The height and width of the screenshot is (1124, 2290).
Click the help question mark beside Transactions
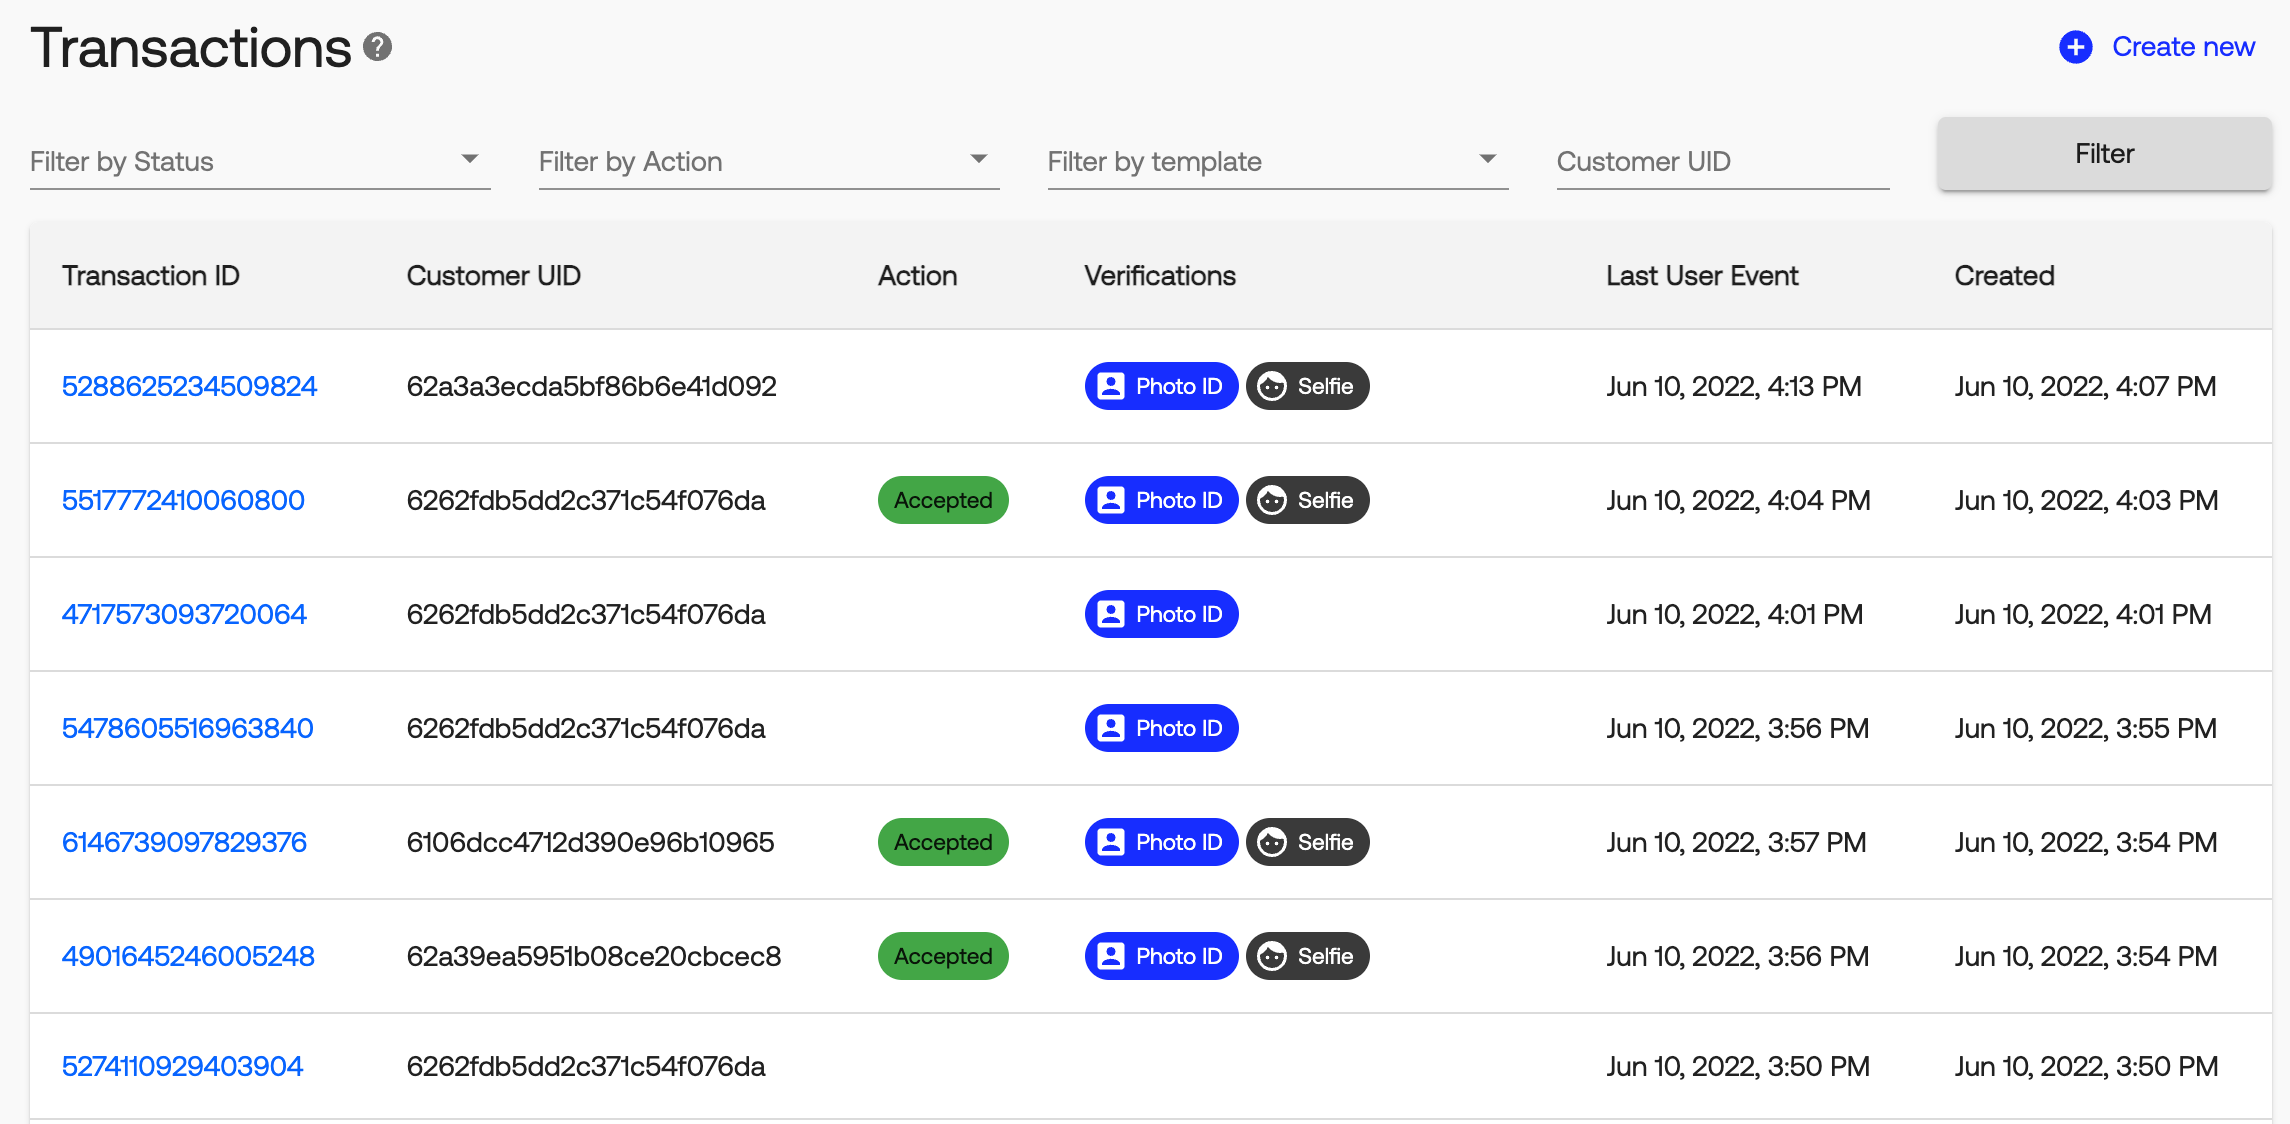pos(377,47)
